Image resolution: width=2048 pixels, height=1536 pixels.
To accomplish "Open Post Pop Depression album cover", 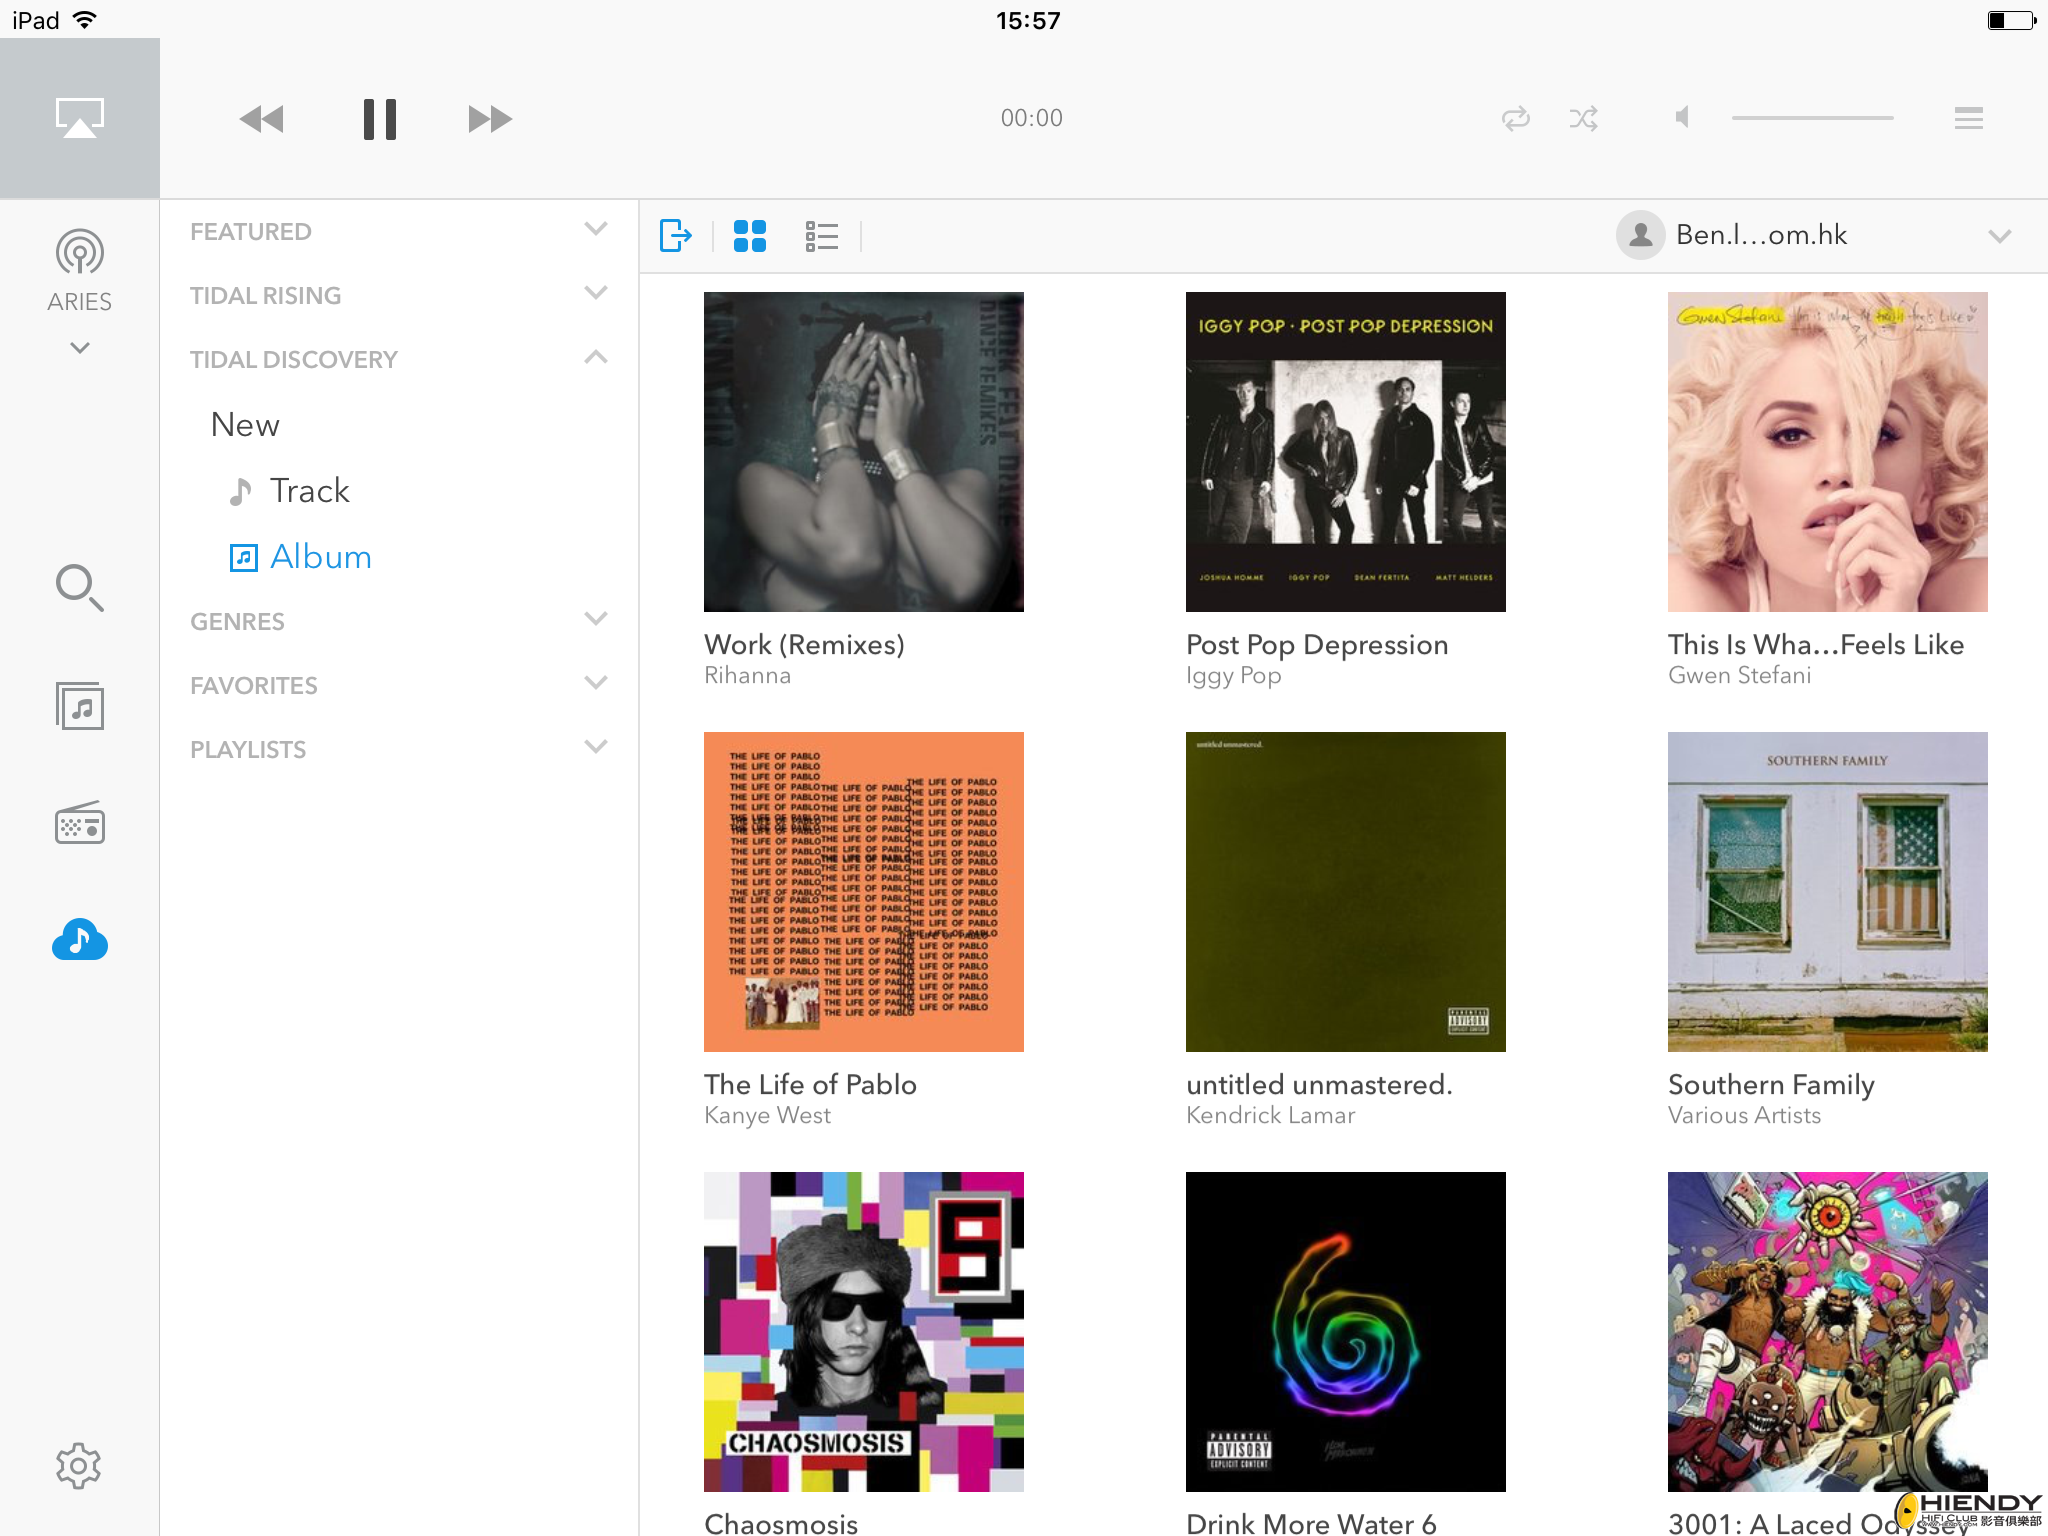I will (x=1346, y=452).
